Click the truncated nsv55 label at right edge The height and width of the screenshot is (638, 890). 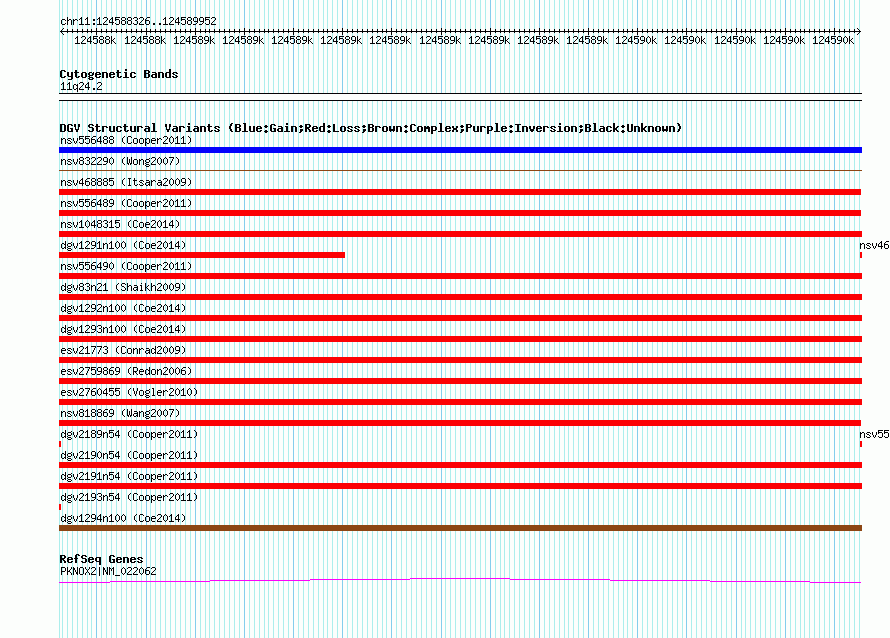[x=874, y=434]
